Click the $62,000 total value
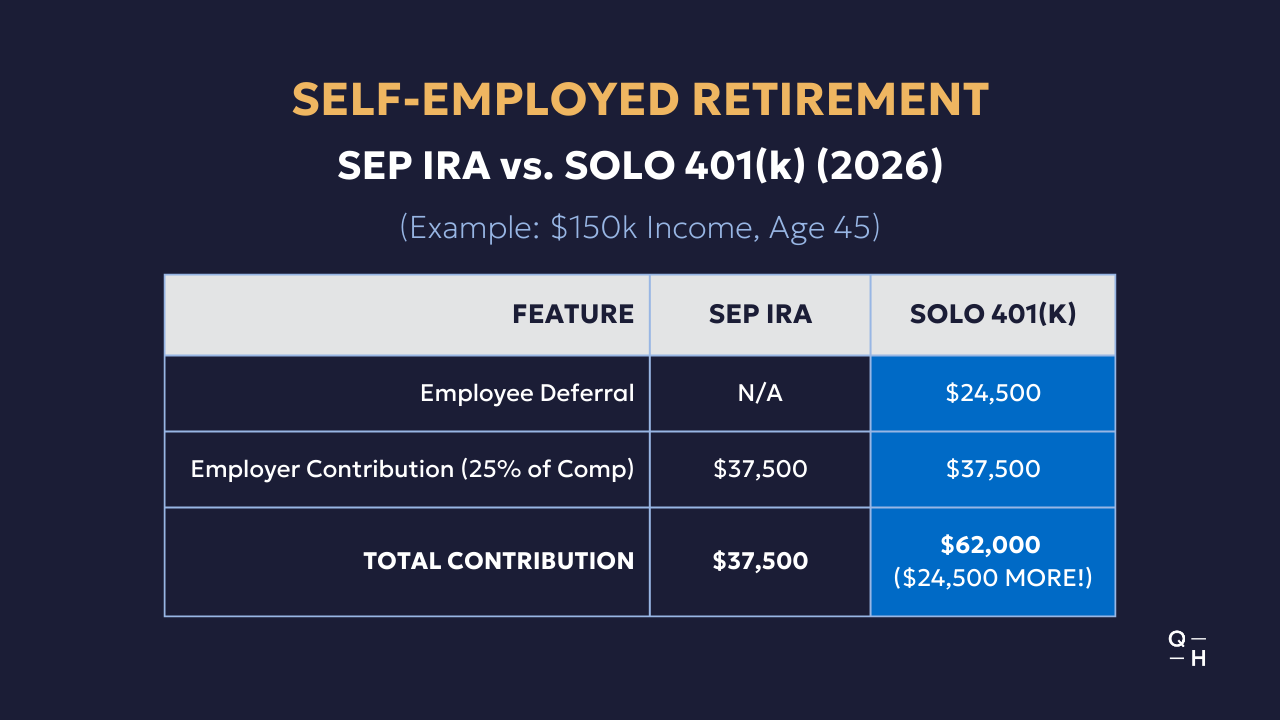Screen dimensions: 1280x720 click(x=991, y=545)
